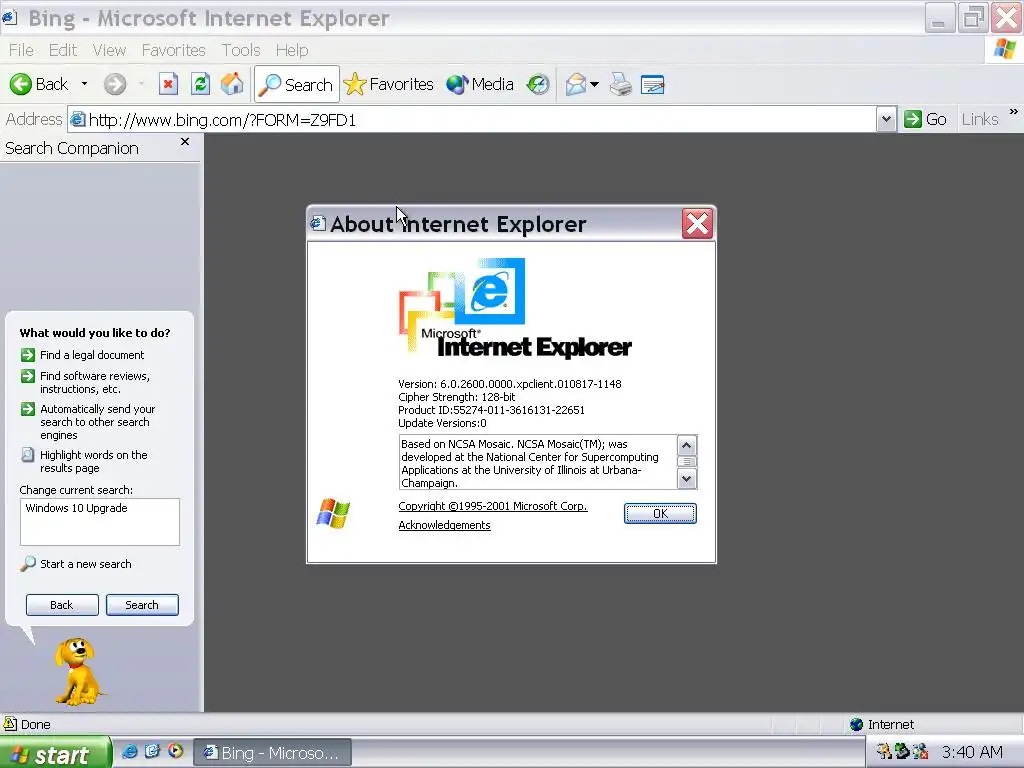Click the About dialog title bar icon
This screenshot has height=768, width=1024.
point(318,223)
